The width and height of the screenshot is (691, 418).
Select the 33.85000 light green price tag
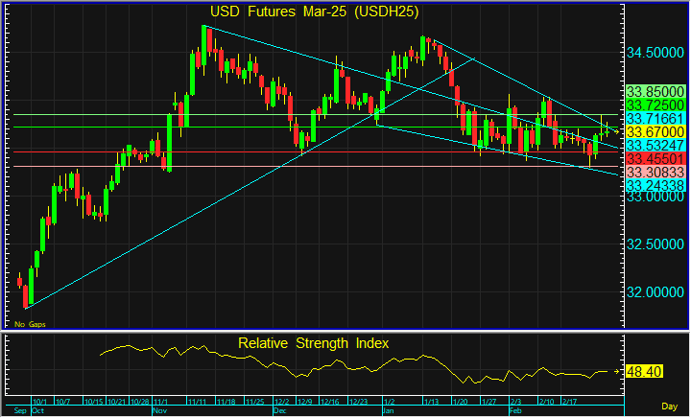655,91
